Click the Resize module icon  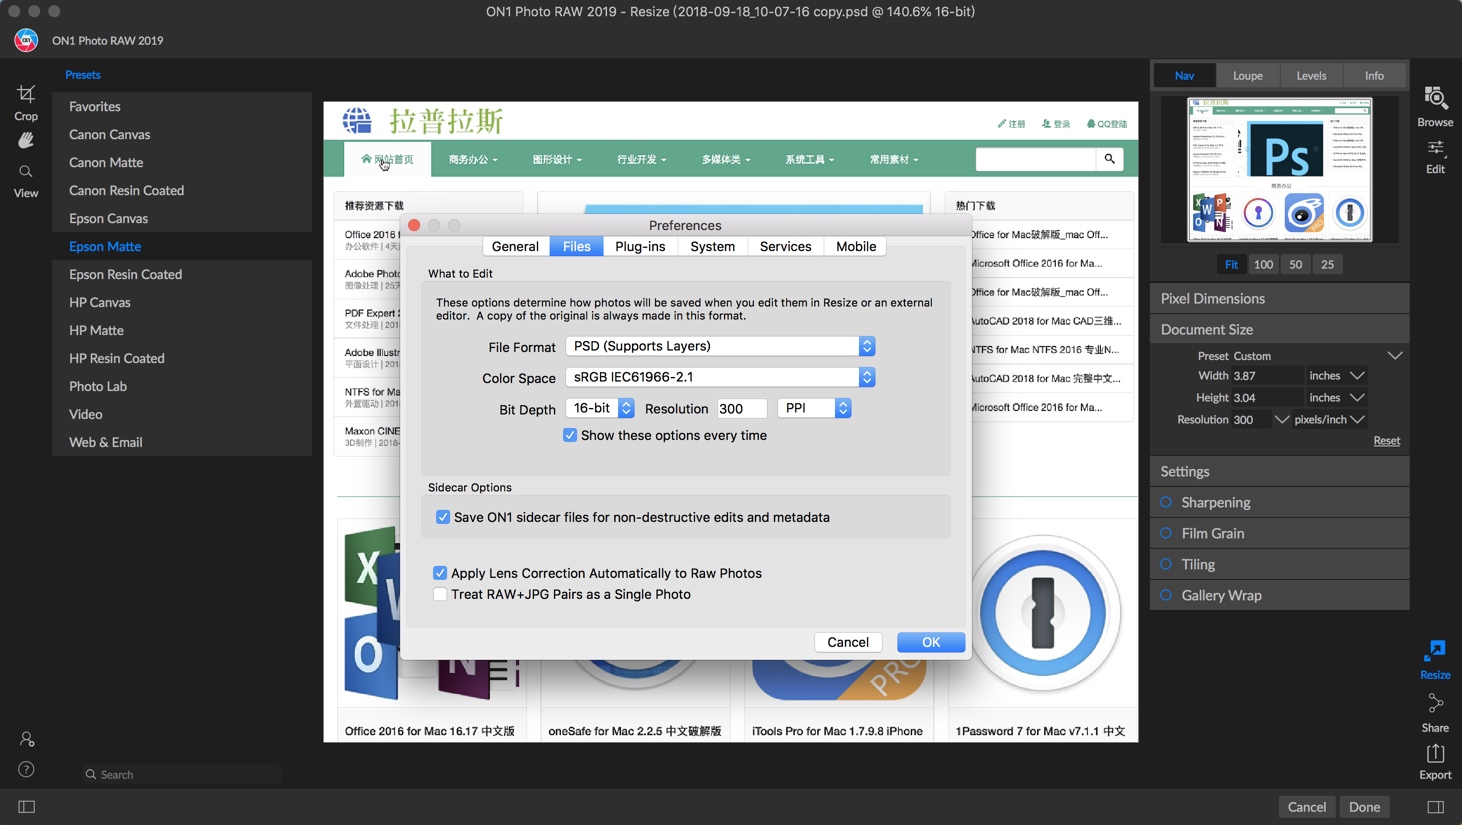pyautogui.click(x=1435, y=660)
